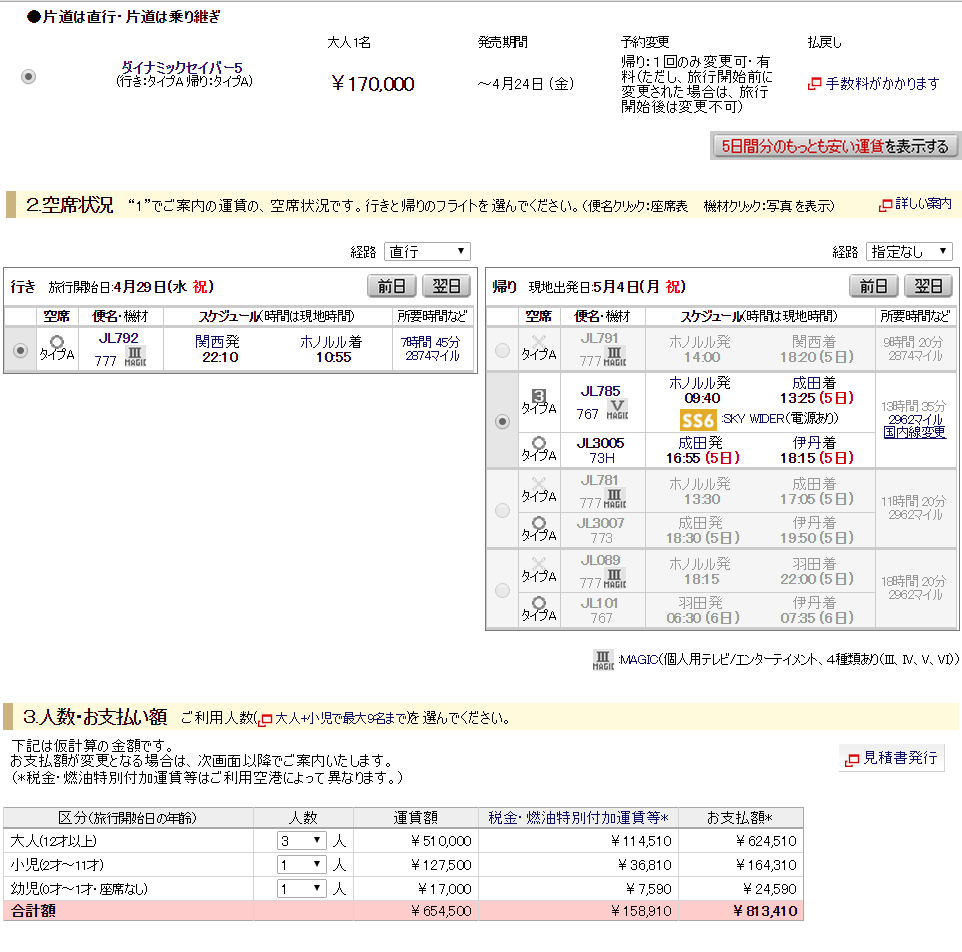Click the MAGIC V icon for JL785
This screenshot has width=962, height=952.
click(617, 409)
